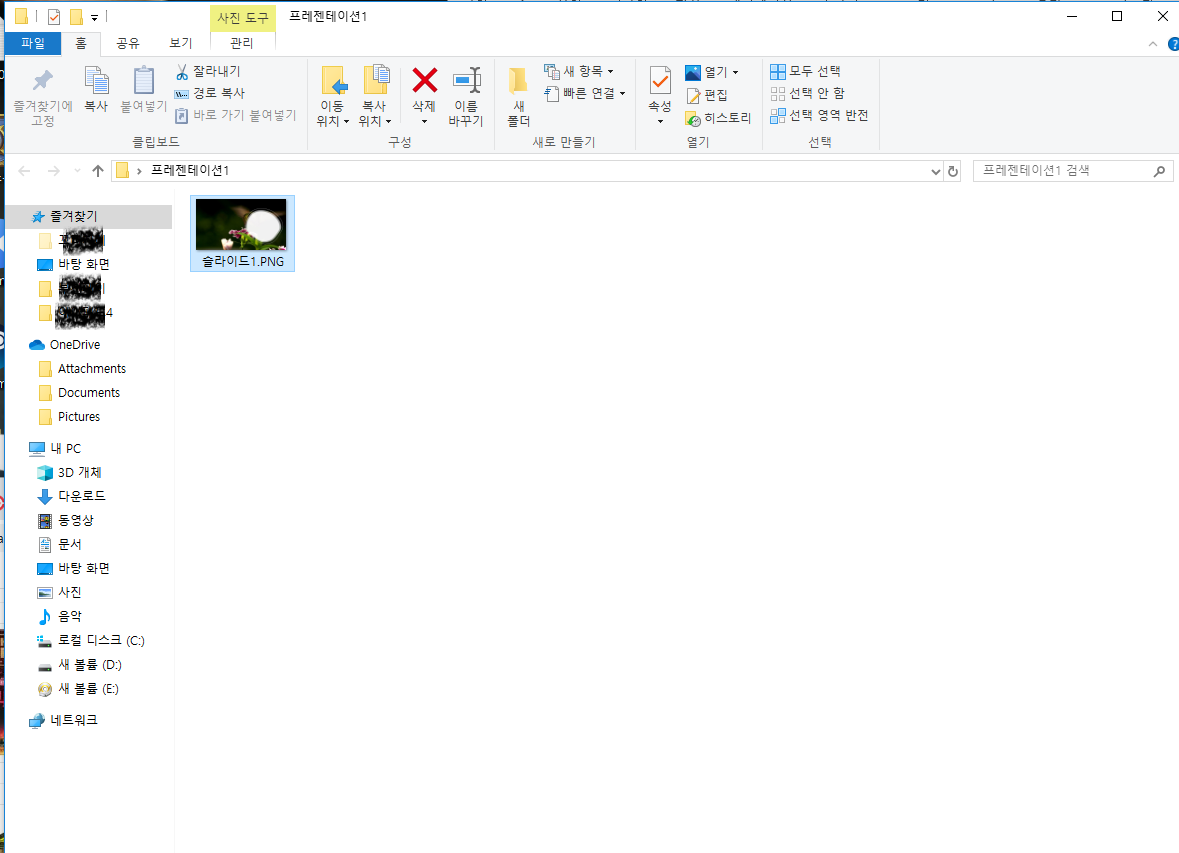Click the Properties (속성) checkmark icon
This screenshot has width=1179, height=853.
[x=660, y=80]
